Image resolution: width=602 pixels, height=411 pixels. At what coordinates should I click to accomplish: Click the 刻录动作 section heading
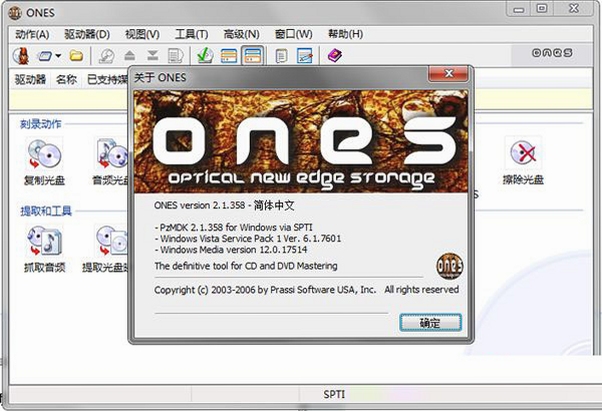(x=41, y=124)
